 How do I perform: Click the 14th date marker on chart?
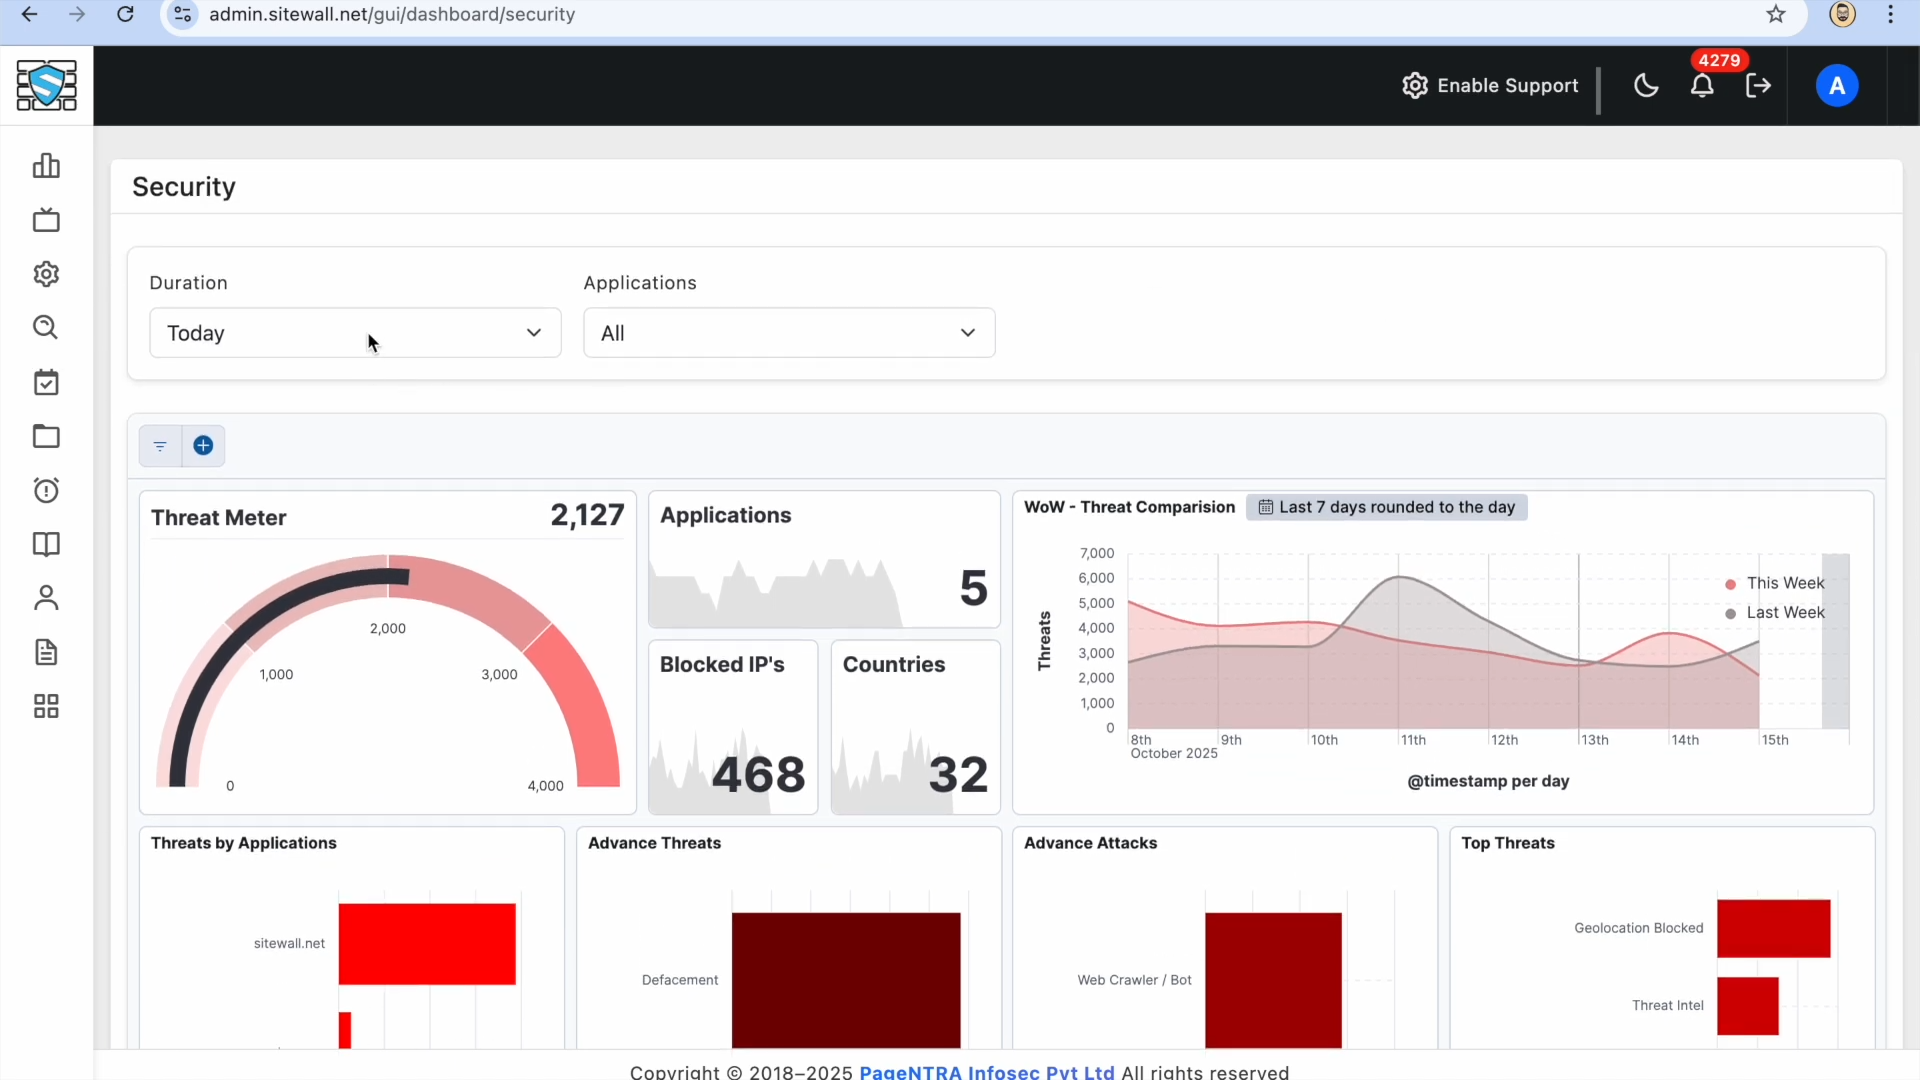coord(1685,740)
